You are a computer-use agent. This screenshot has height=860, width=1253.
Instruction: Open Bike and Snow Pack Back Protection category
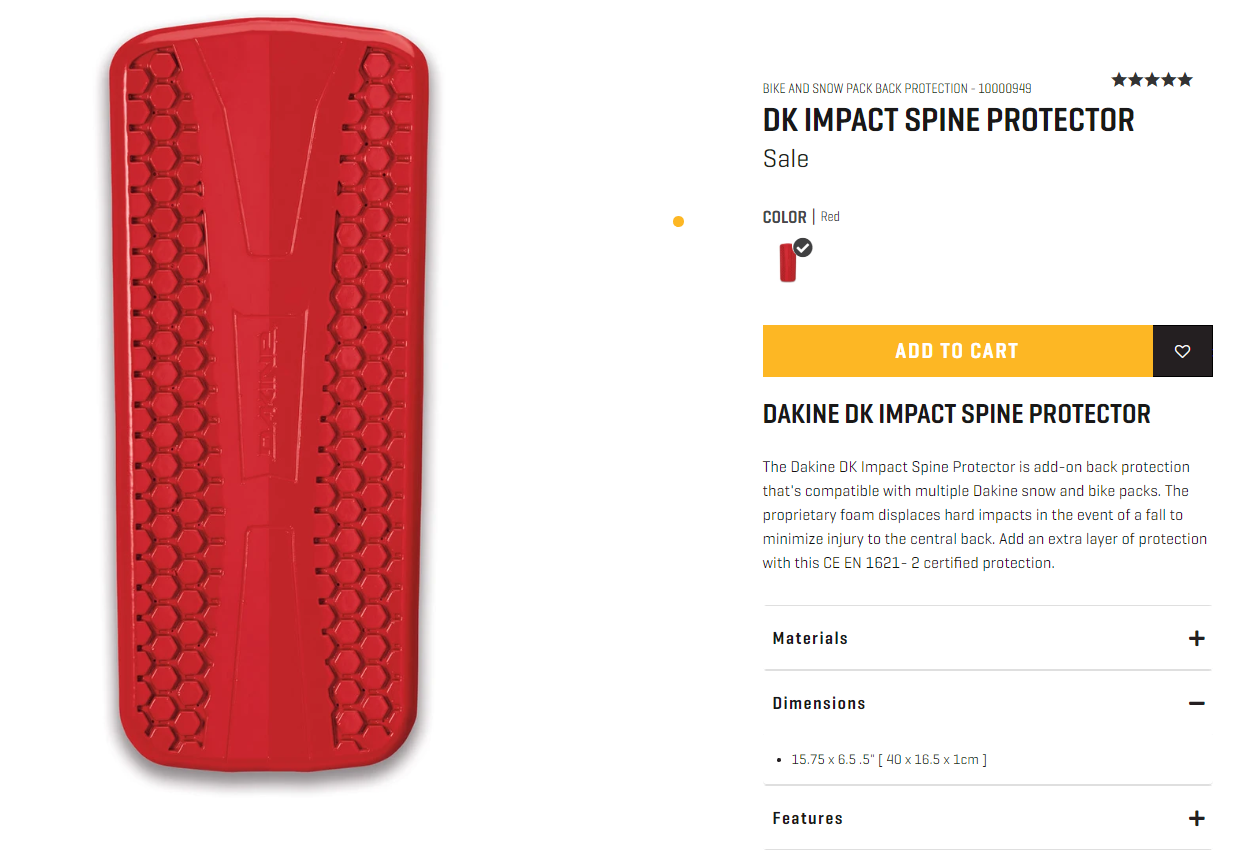coord(865,89)
